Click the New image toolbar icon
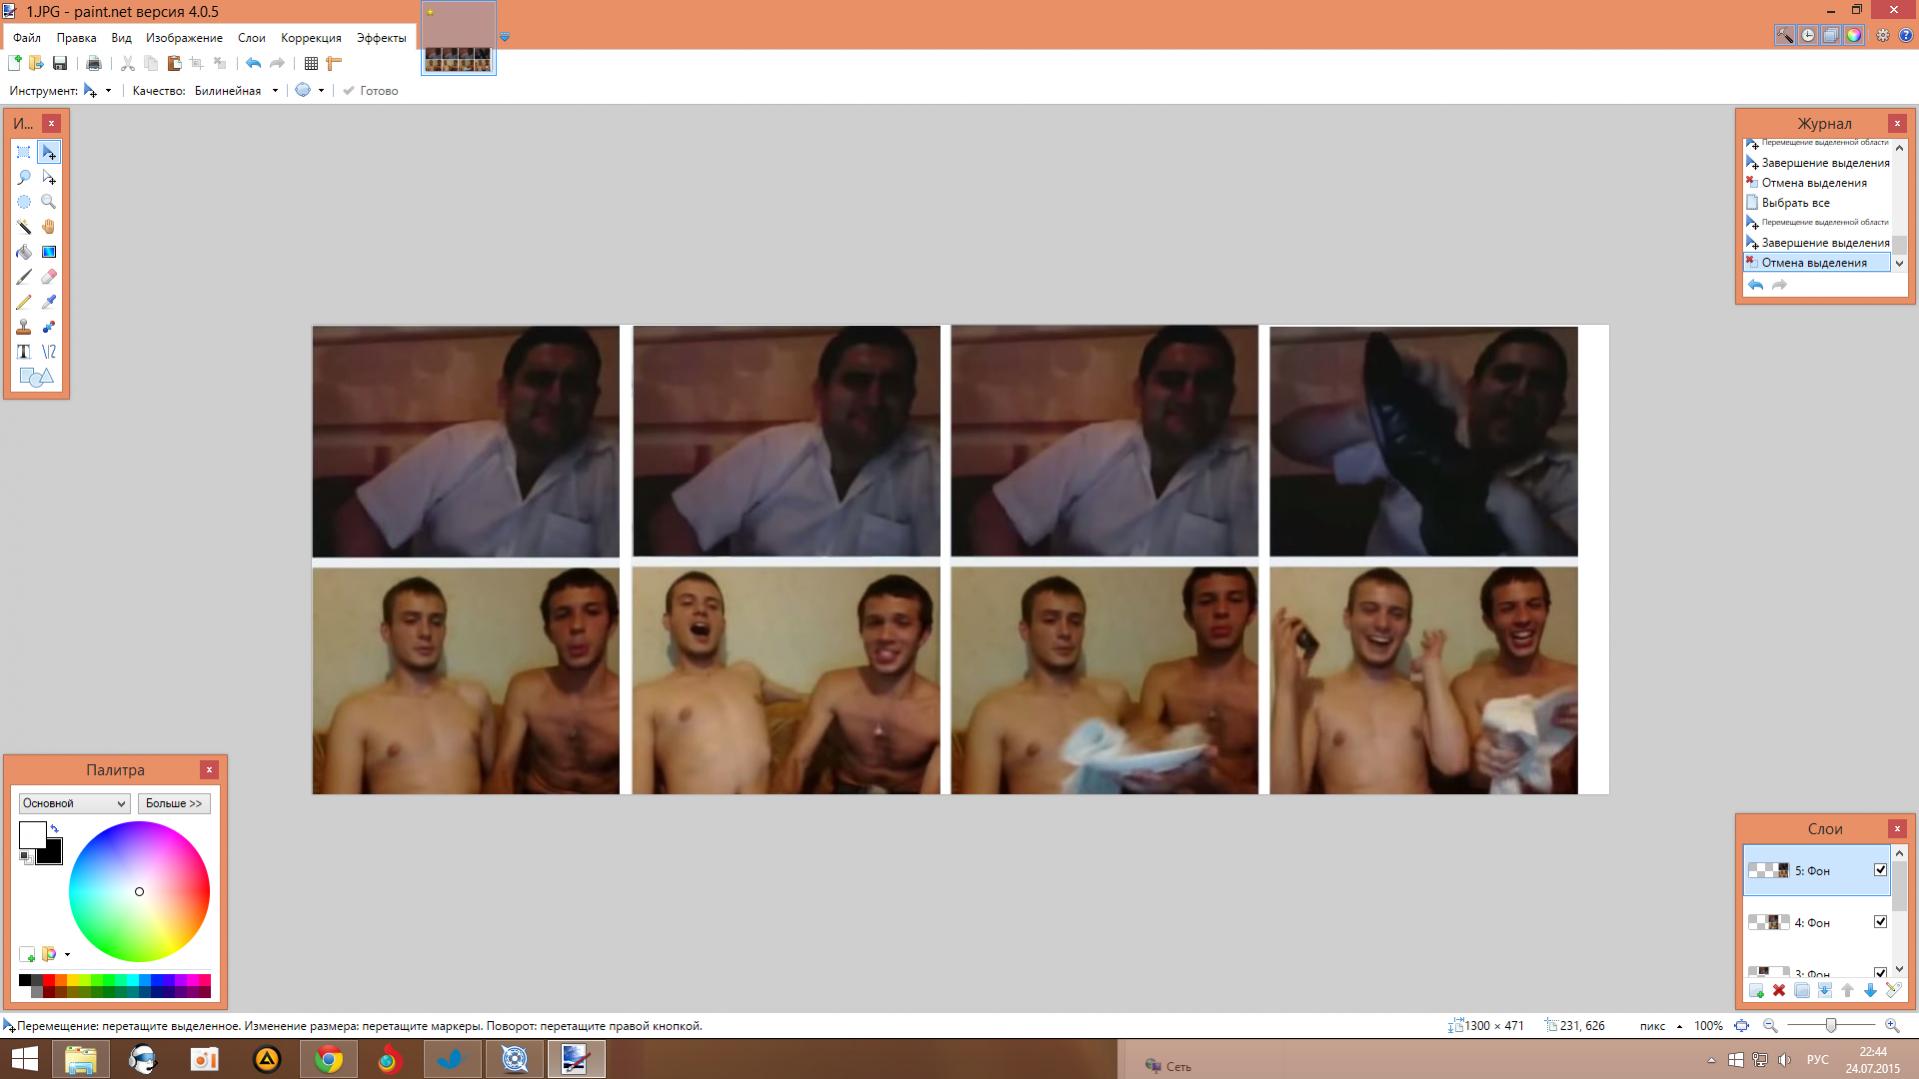Image resolution: width=1919 pixels, height=1079 pixels. (x=15, y=63)
